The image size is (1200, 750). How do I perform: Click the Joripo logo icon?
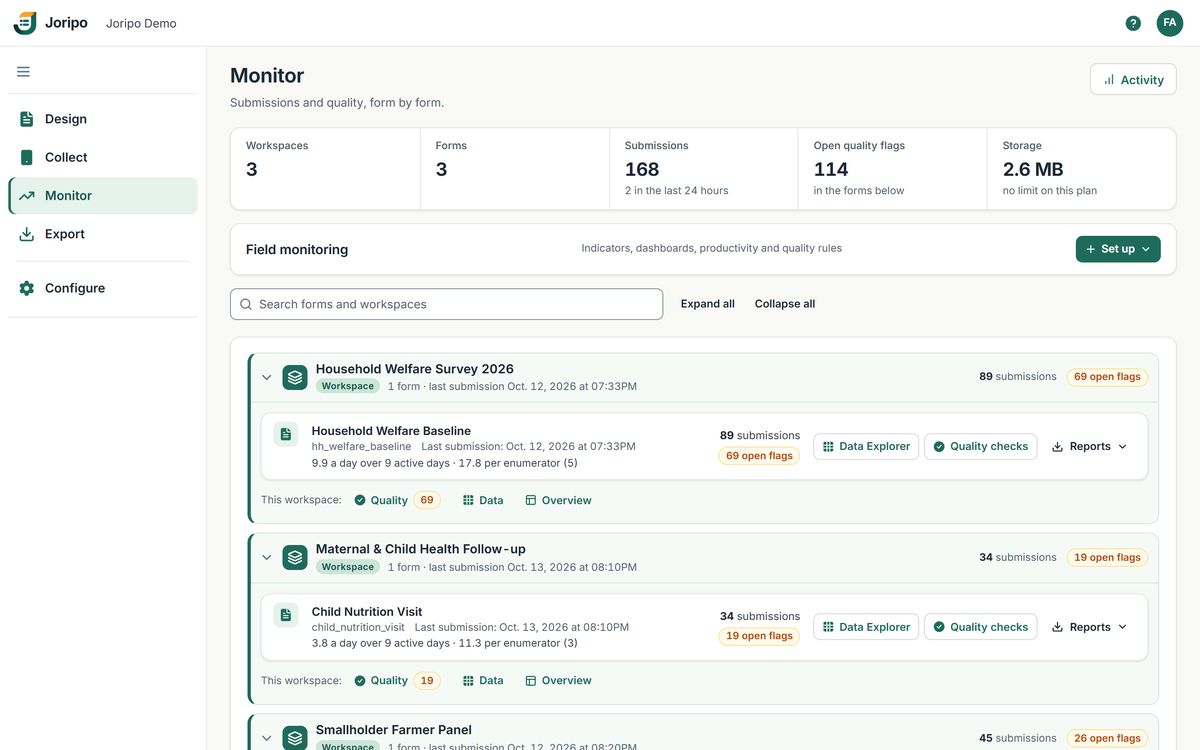(x=25, y=23)
